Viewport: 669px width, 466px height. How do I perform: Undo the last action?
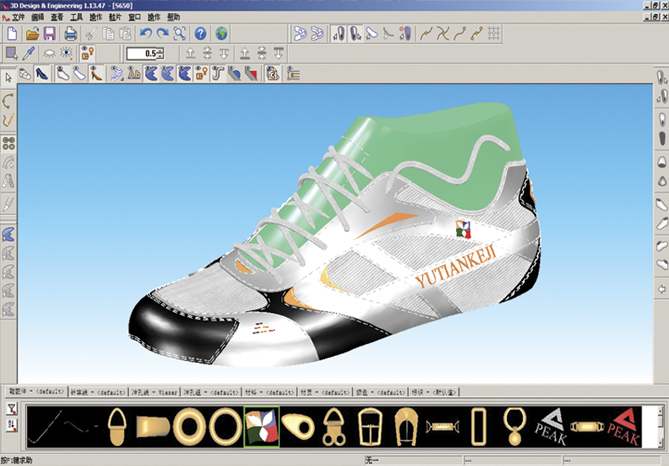pyautogui.click(x=146, y=33)
